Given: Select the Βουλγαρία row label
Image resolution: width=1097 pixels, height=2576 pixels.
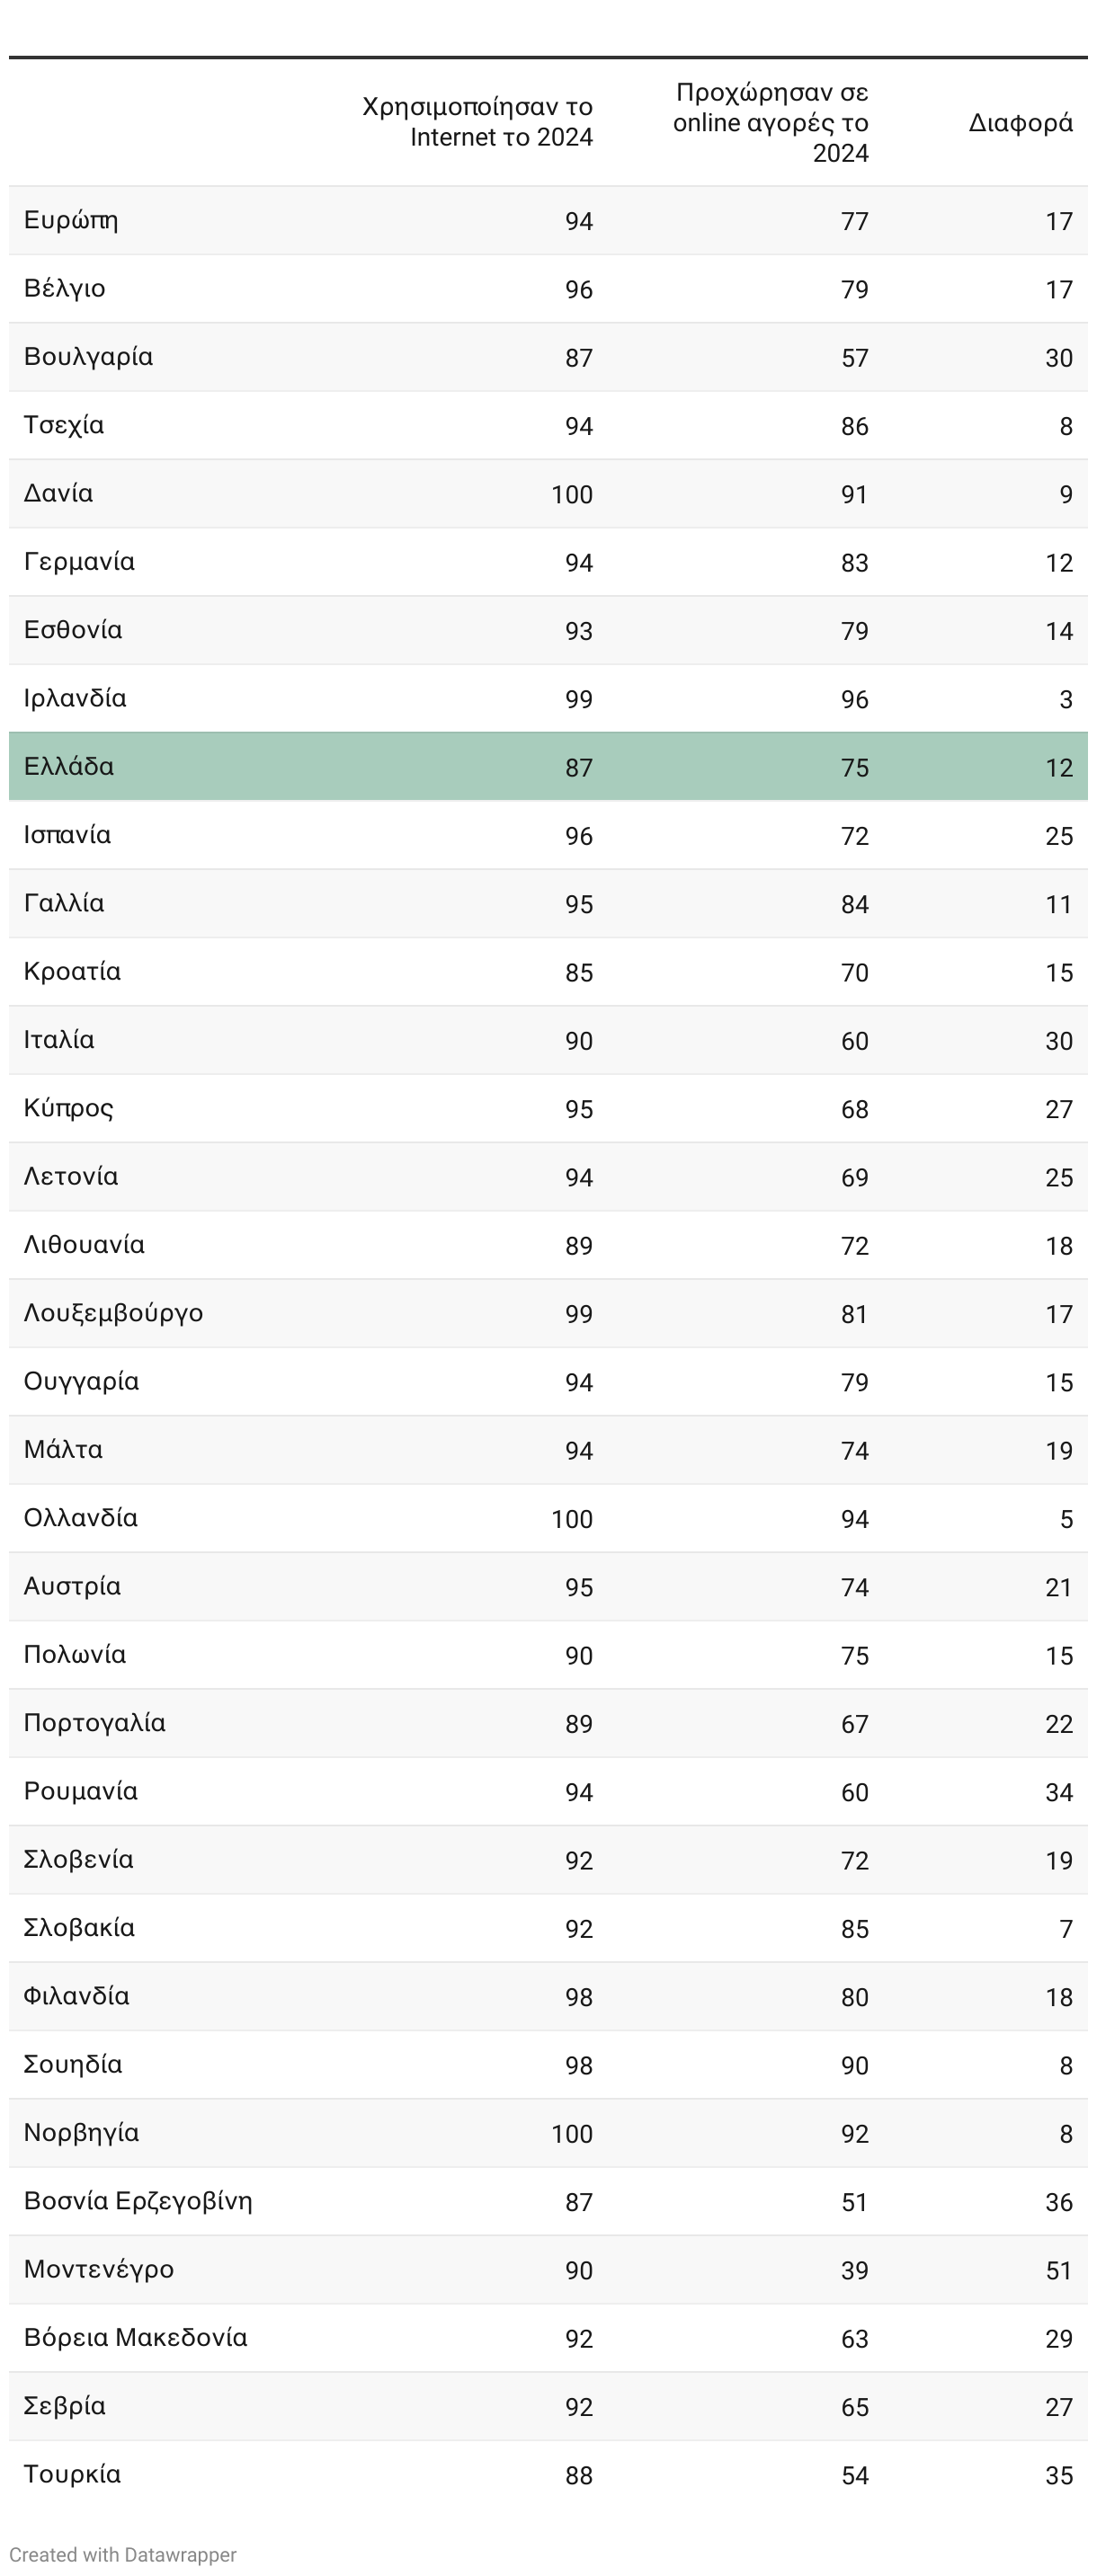Looking at the screenshot, I should click(88, 357).
